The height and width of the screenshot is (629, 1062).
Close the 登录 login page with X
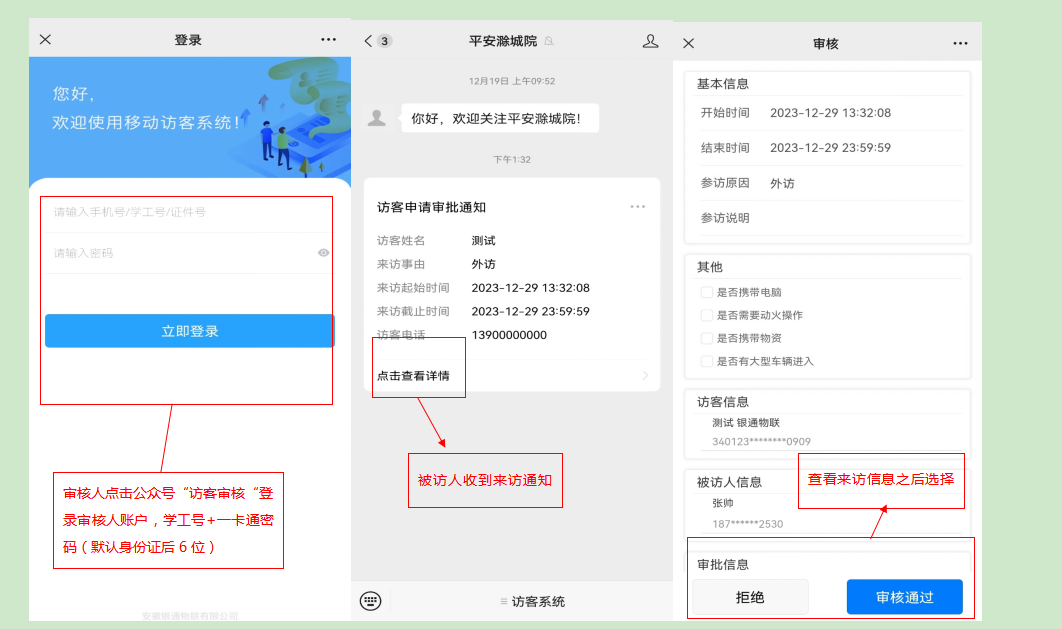[45, 40]
